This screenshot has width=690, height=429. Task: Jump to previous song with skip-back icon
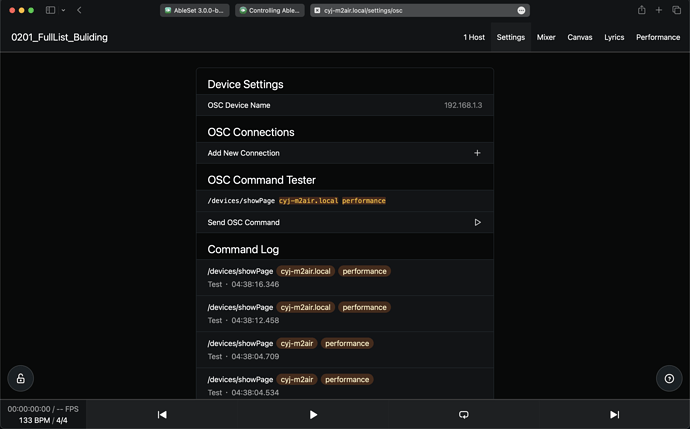162,415
